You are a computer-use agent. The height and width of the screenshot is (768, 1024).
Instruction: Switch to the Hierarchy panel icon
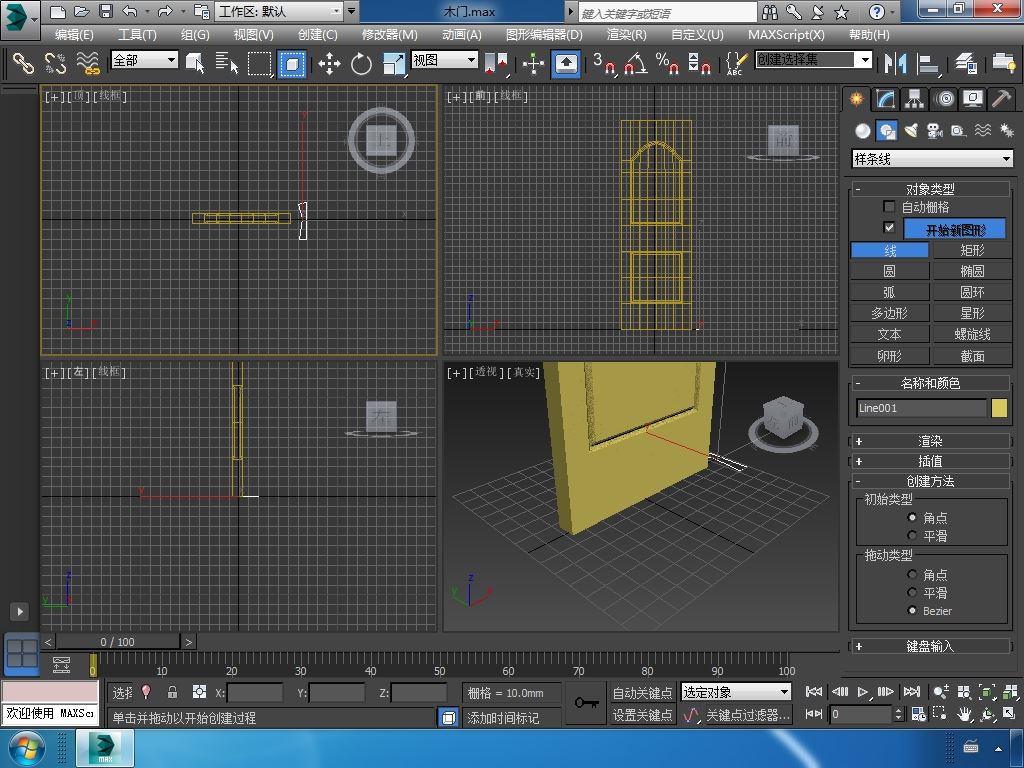tap(914, 99)
